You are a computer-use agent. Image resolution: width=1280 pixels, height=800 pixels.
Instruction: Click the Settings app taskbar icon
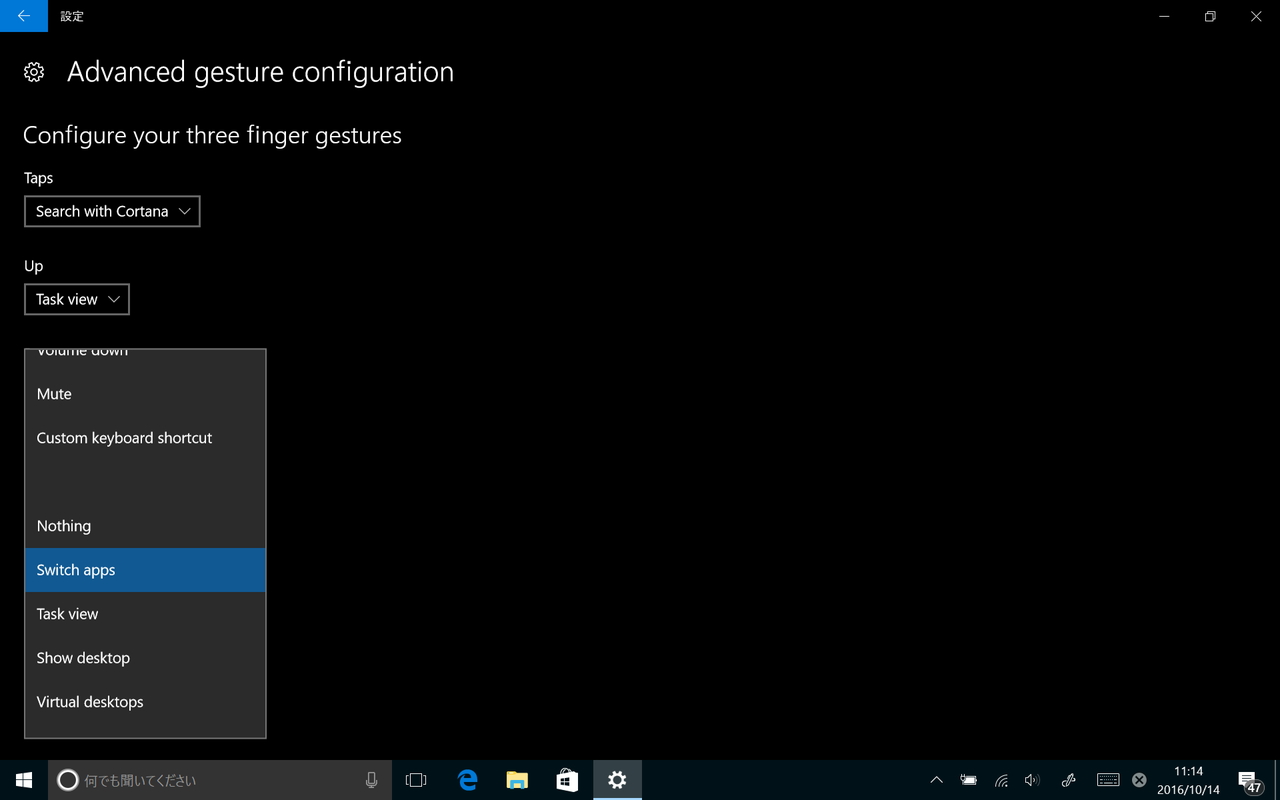pos(617,780)
